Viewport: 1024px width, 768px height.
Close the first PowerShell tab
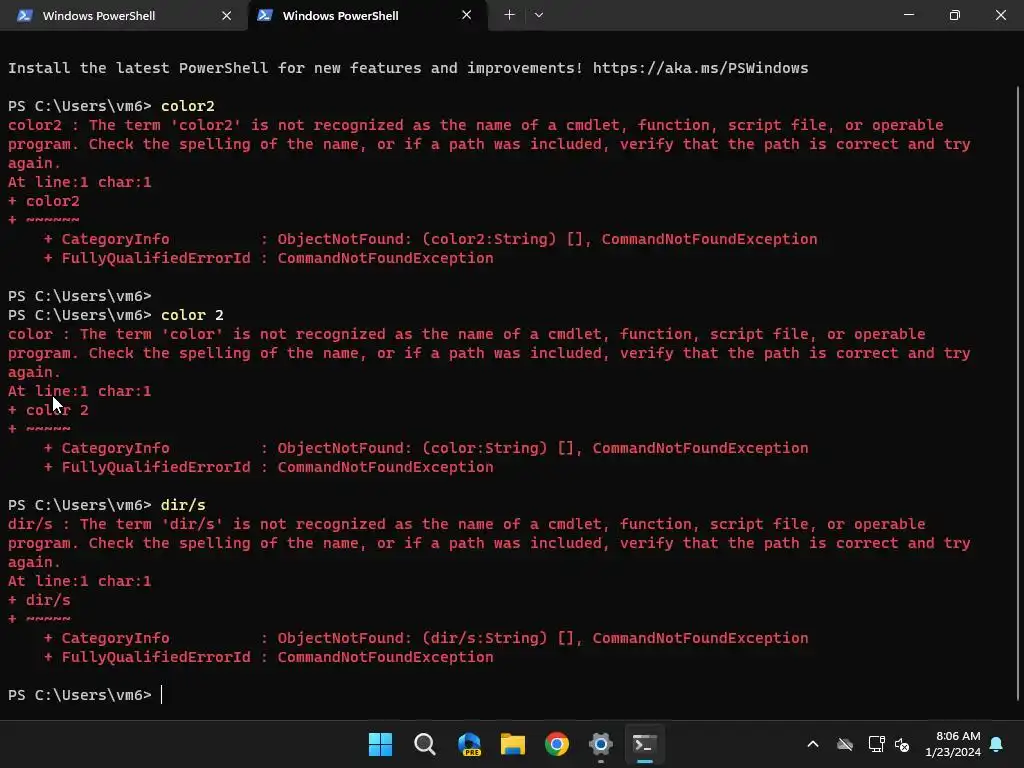227,16
